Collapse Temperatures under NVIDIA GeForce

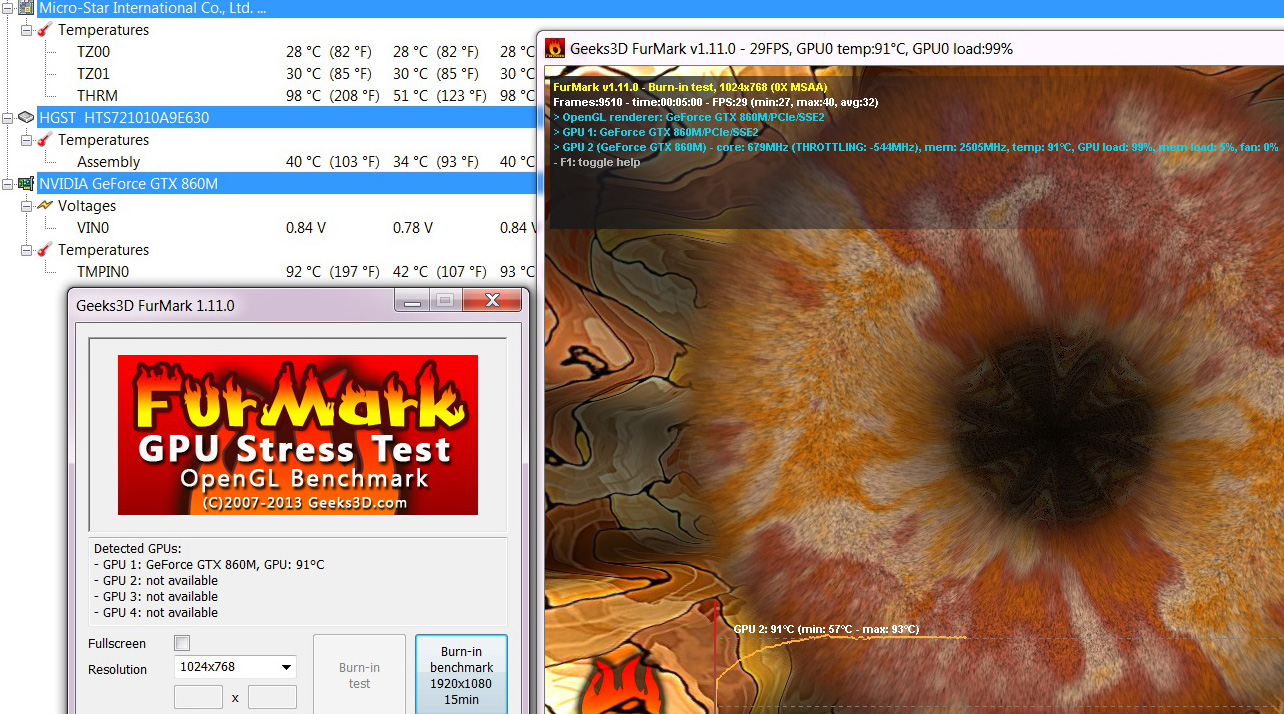[x=26, y=250]
